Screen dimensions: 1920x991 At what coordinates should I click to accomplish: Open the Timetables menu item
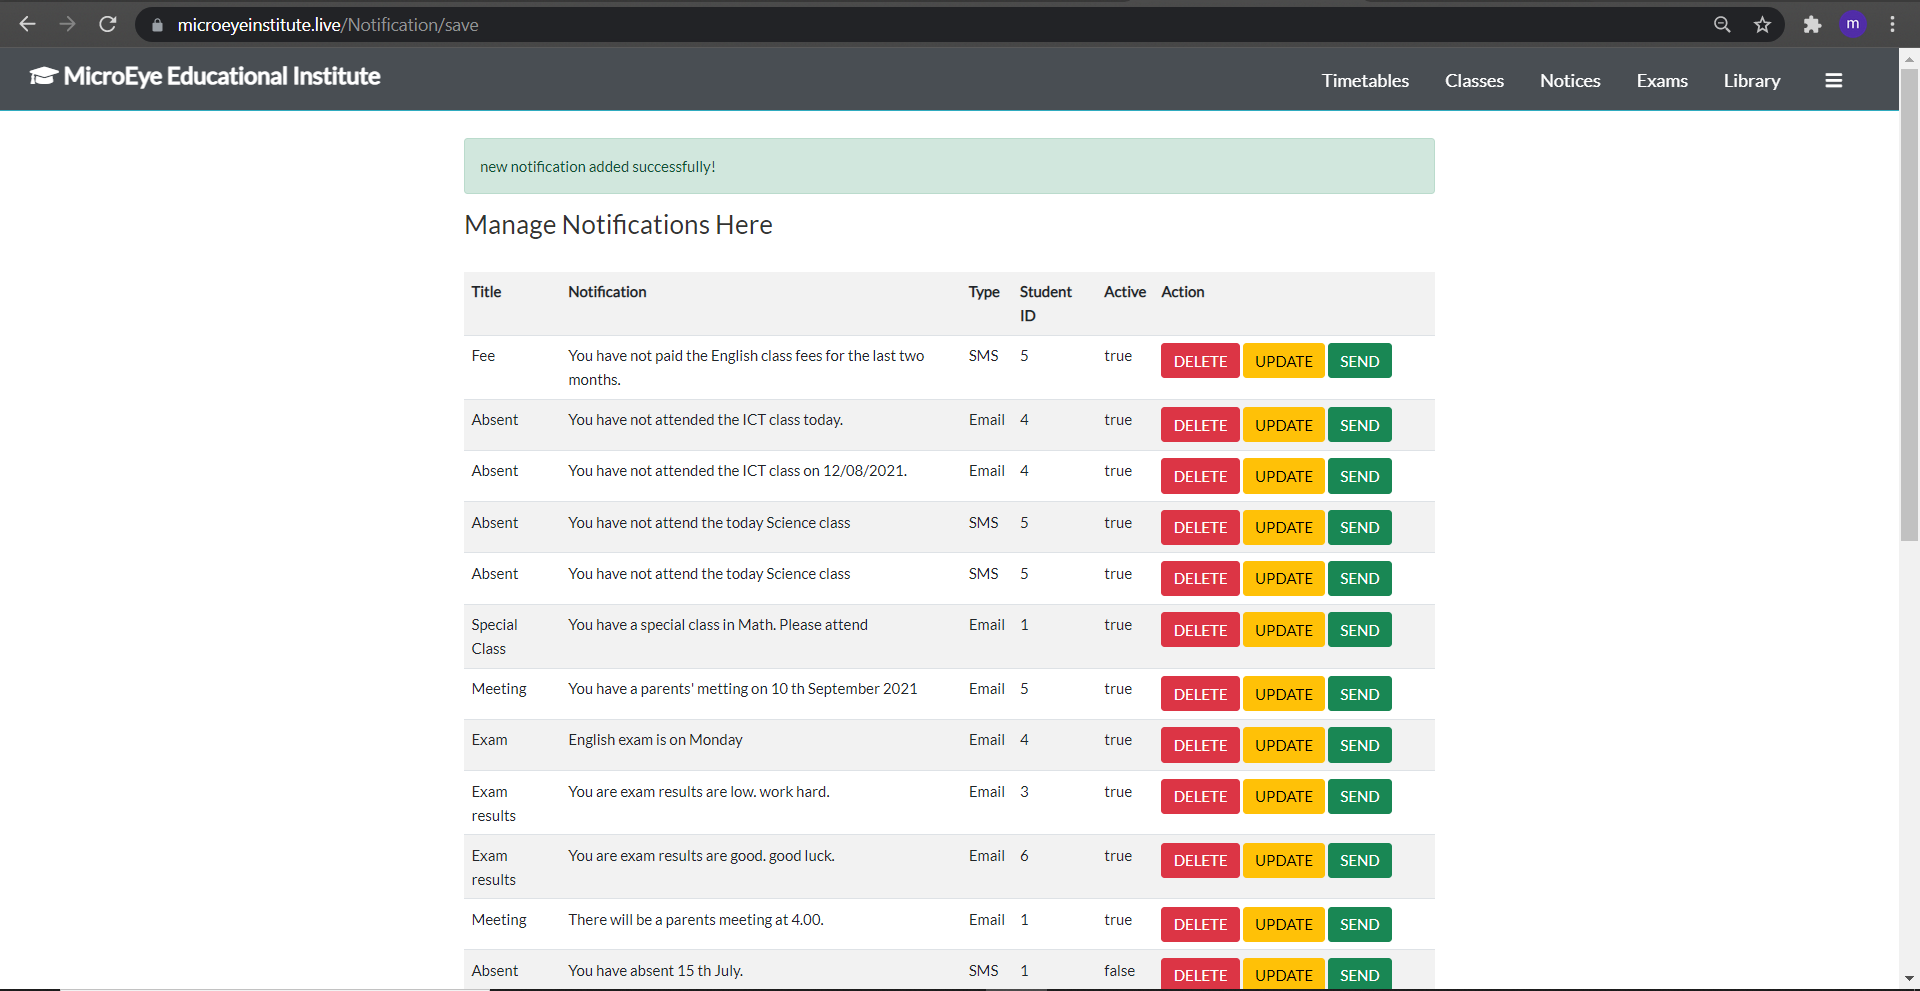(x=1365, y=80)
